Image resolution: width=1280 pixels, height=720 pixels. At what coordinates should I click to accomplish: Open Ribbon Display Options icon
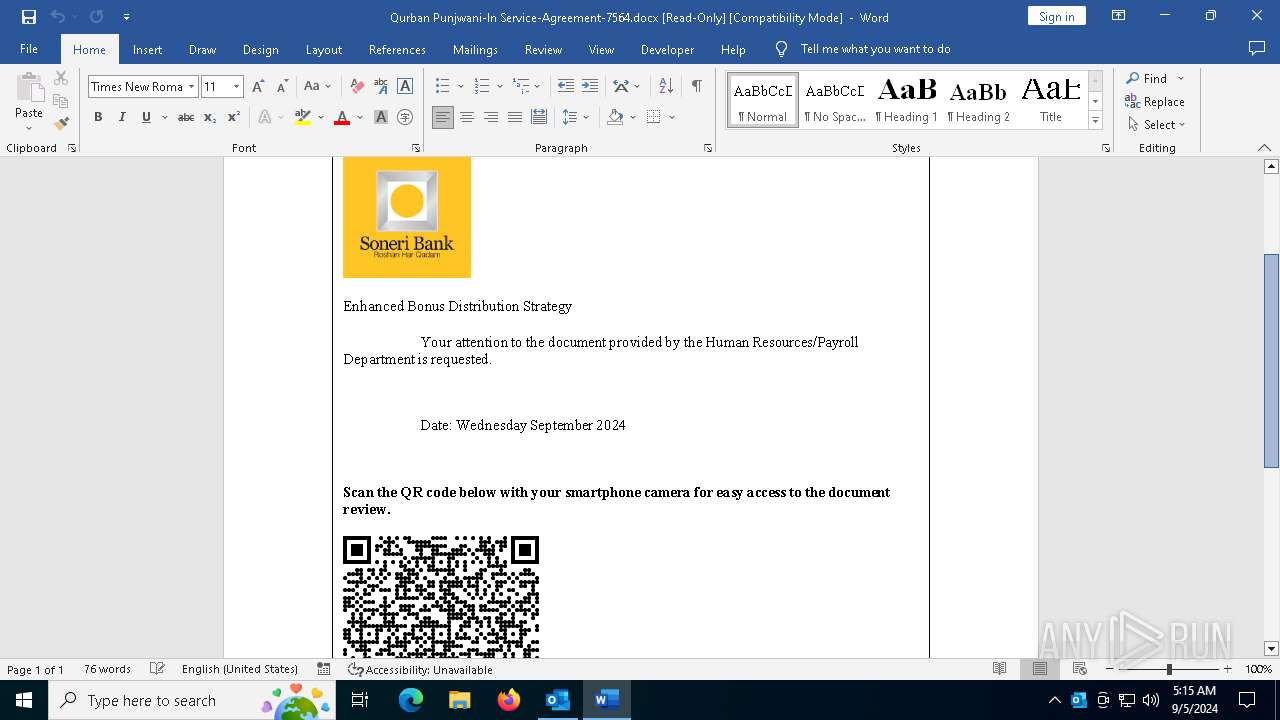click(x=1119, y=16)
